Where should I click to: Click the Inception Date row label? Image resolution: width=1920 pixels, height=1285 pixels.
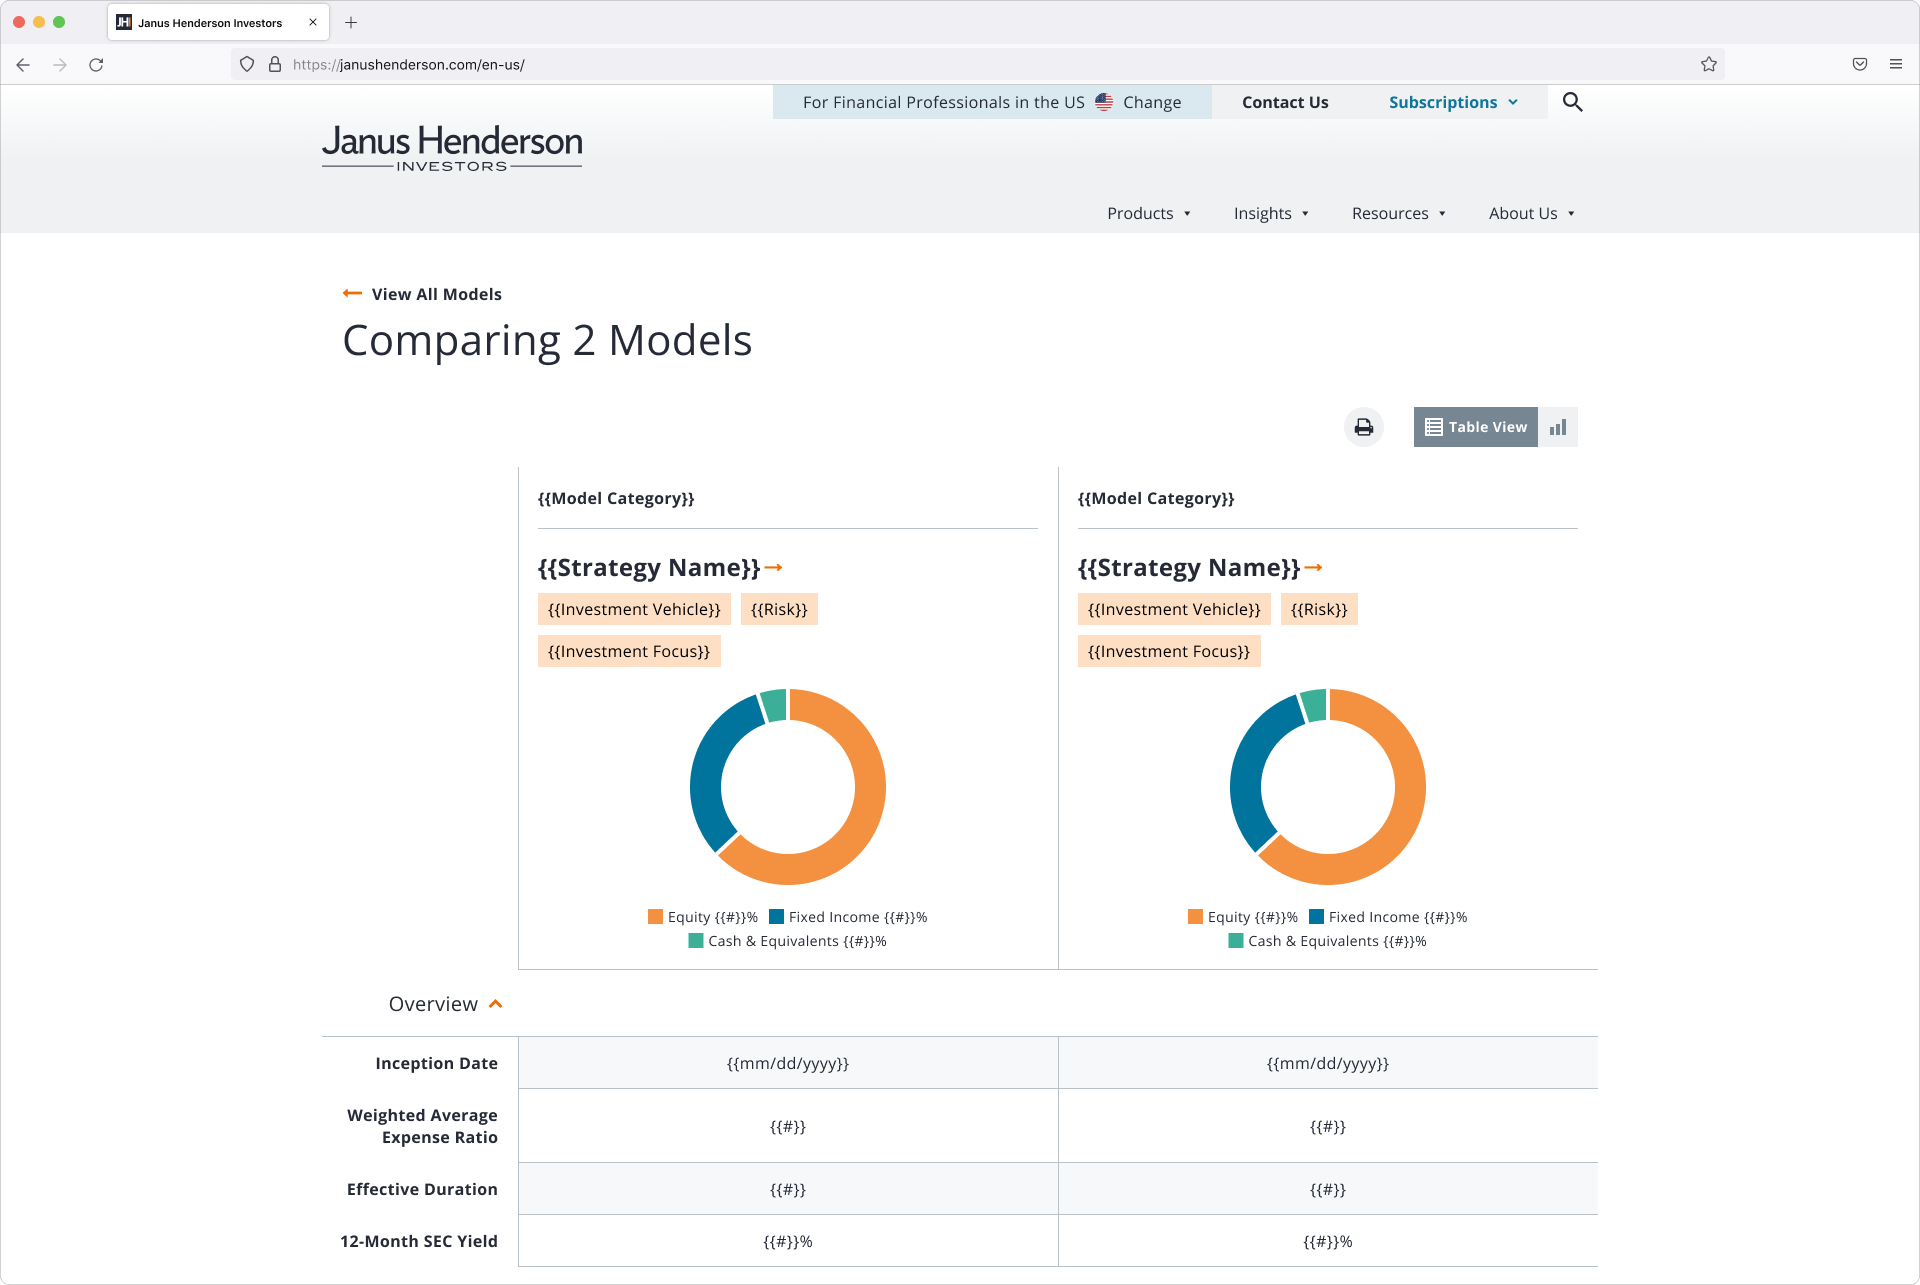coord(436,1063)
